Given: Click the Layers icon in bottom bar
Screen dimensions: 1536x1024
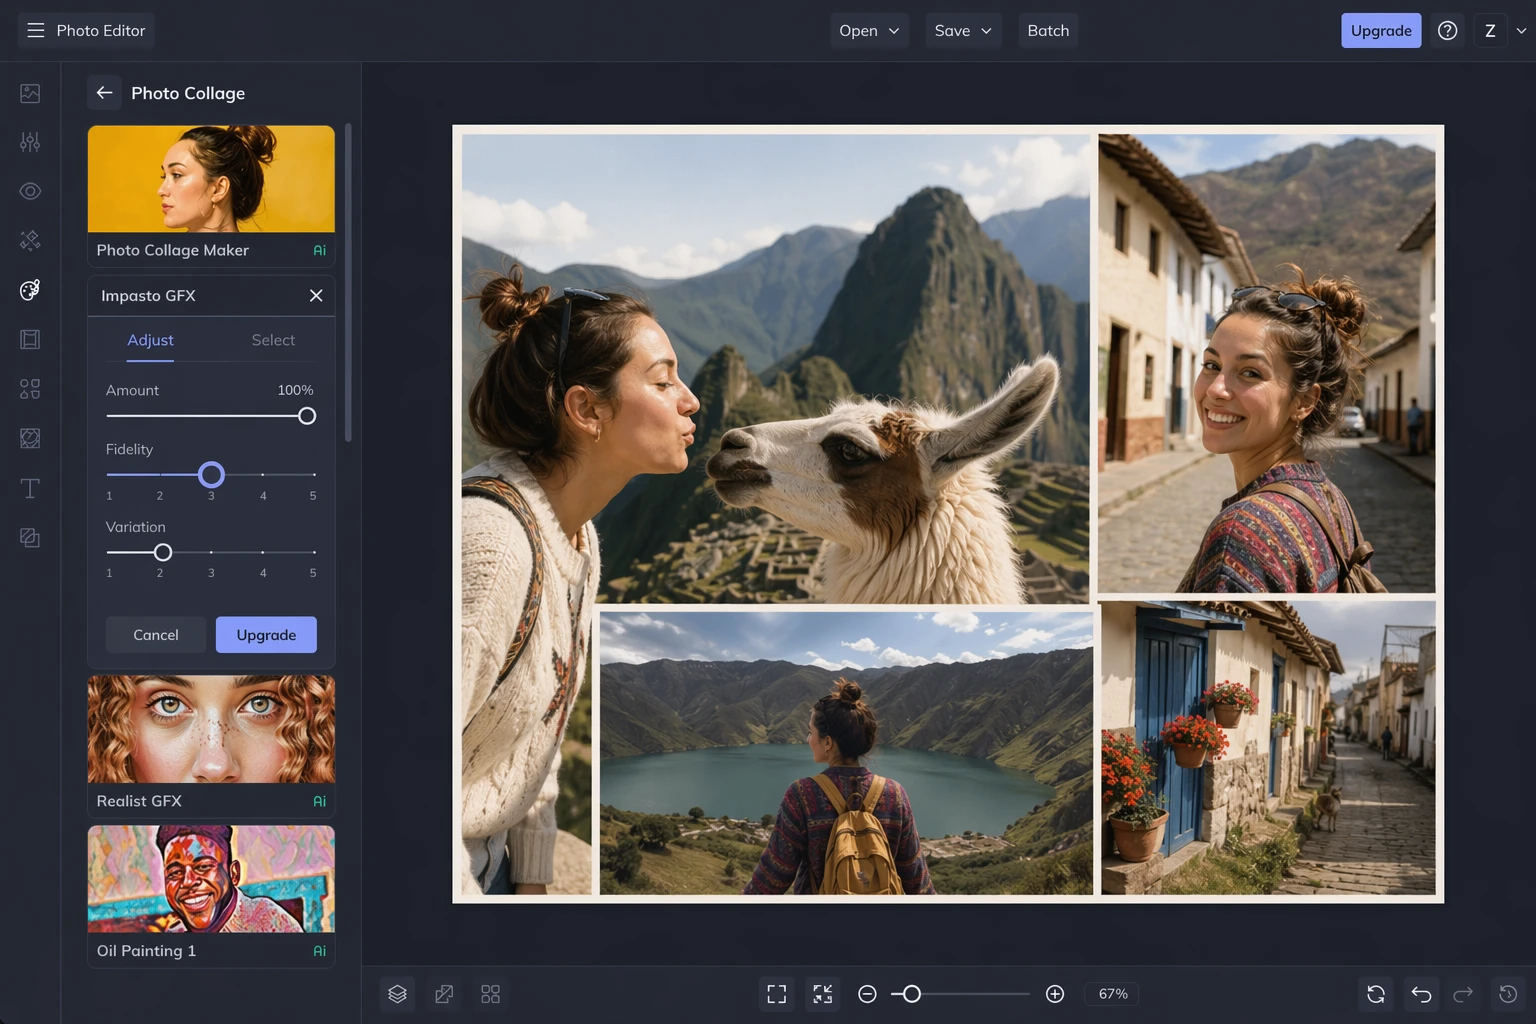Looking at the screenshot, I should 397,994.
